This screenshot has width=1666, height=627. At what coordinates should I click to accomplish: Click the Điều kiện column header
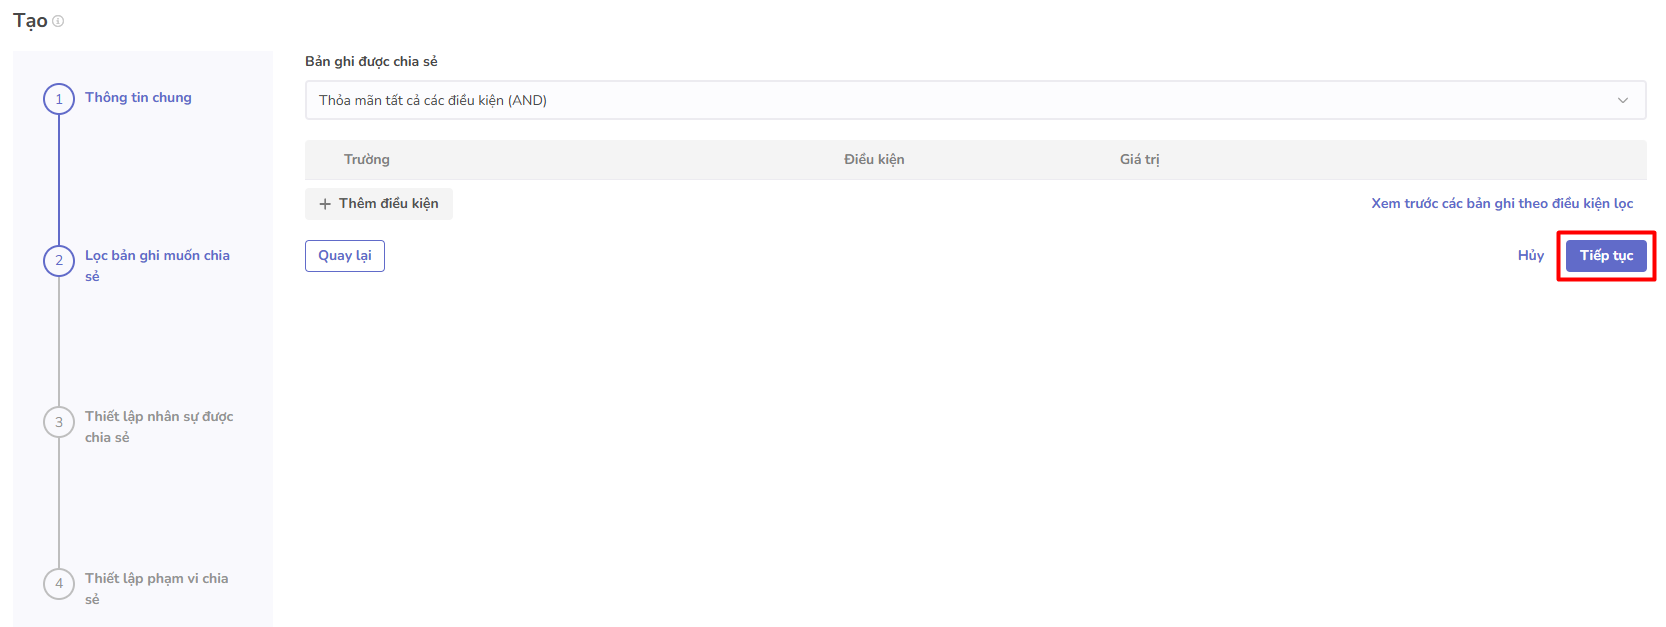click(x=874, y=160)
